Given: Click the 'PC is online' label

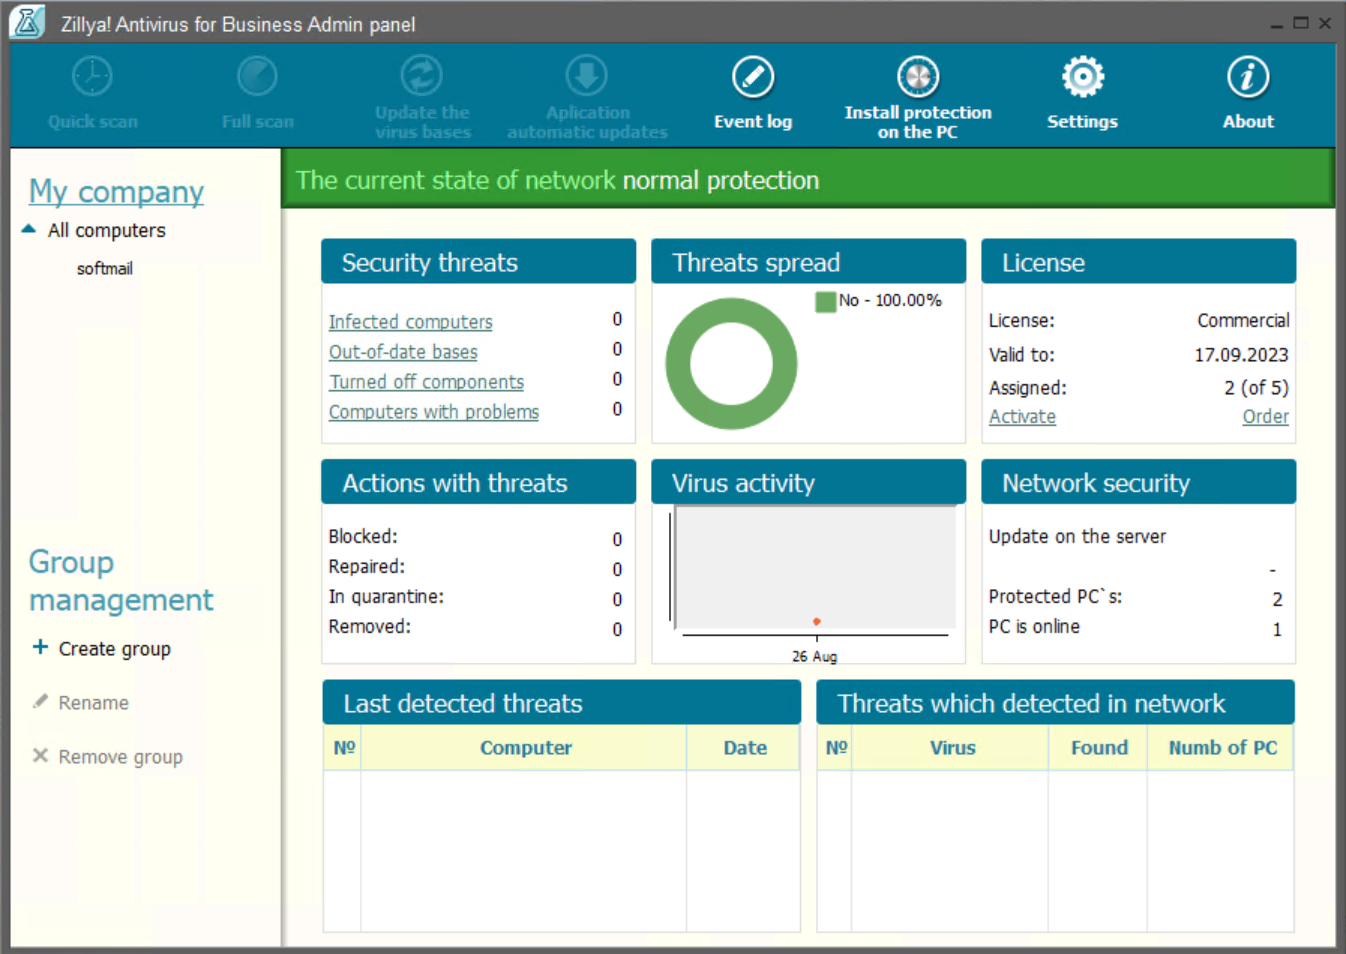Looking at the screenshot, I should click(1034, 627).
